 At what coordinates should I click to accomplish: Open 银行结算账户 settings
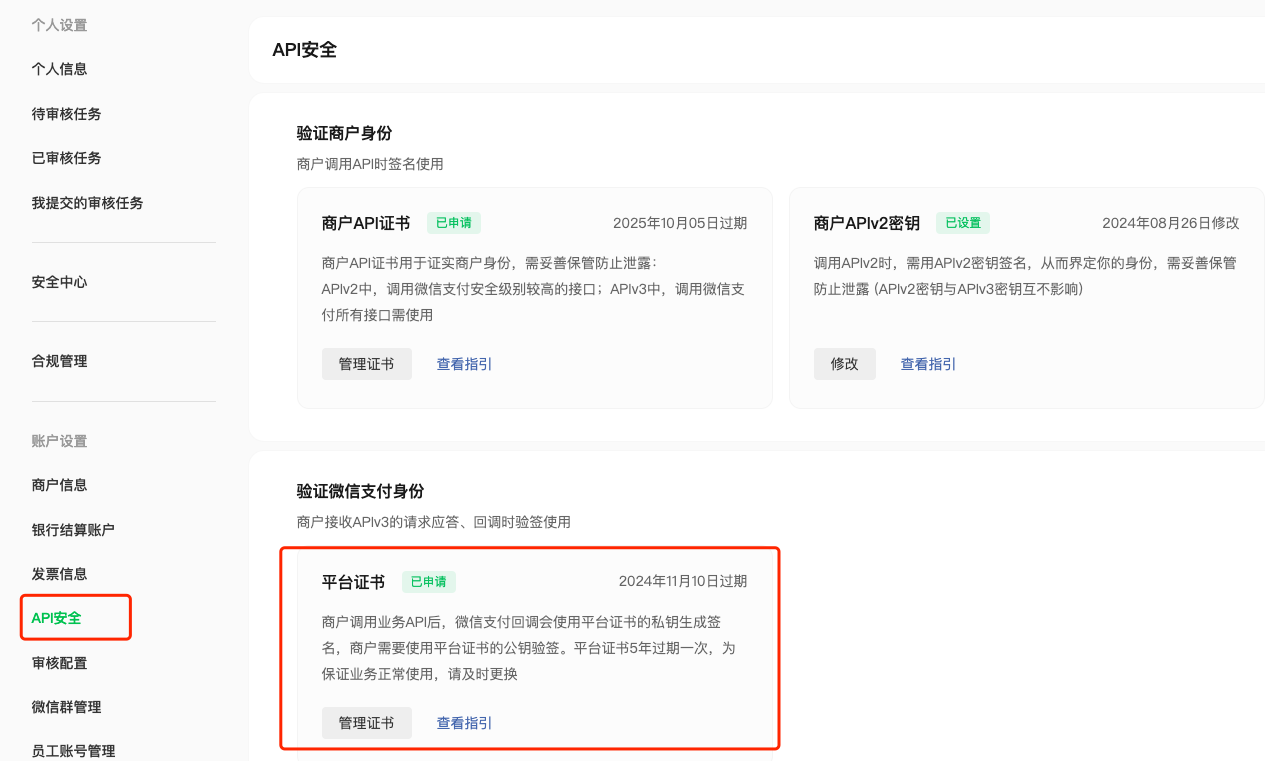click(73, 530)
